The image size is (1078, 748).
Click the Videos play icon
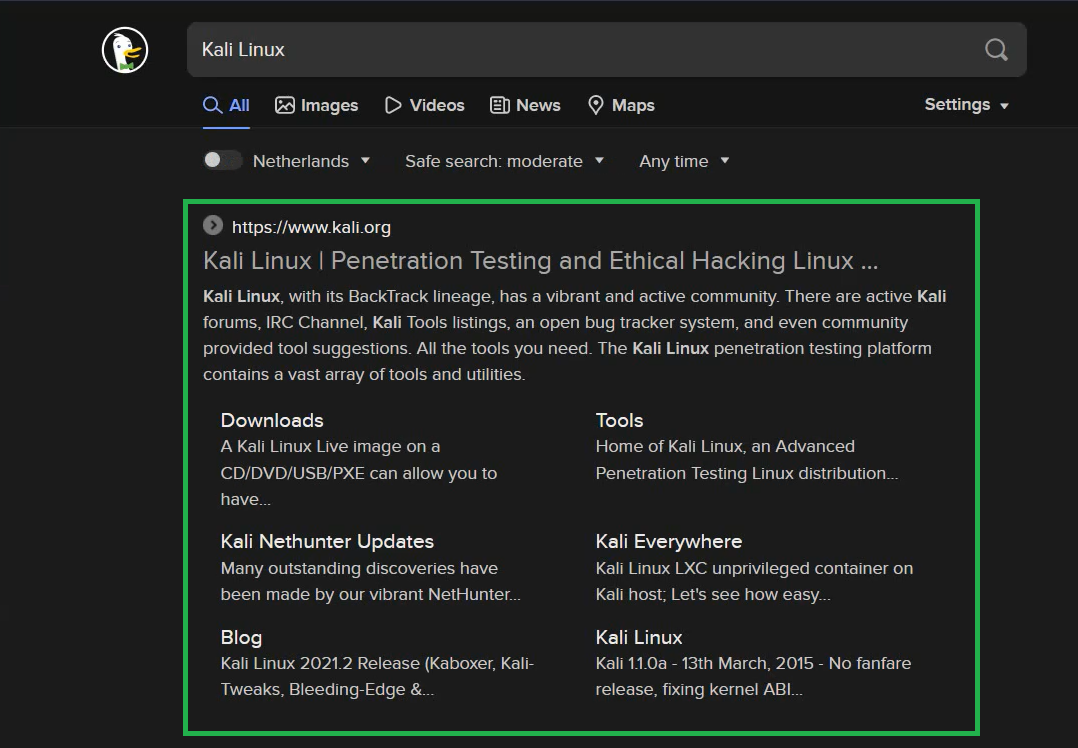392,104
